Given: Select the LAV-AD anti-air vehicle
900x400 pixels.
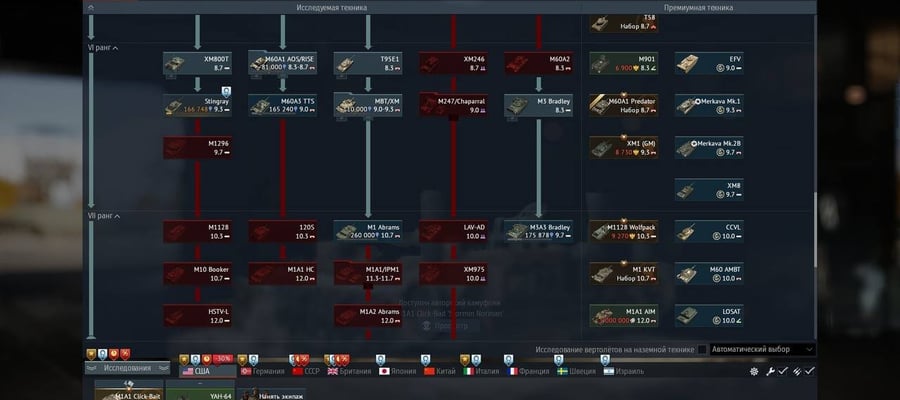Looking at the screenshot, I should pos(453,232).
